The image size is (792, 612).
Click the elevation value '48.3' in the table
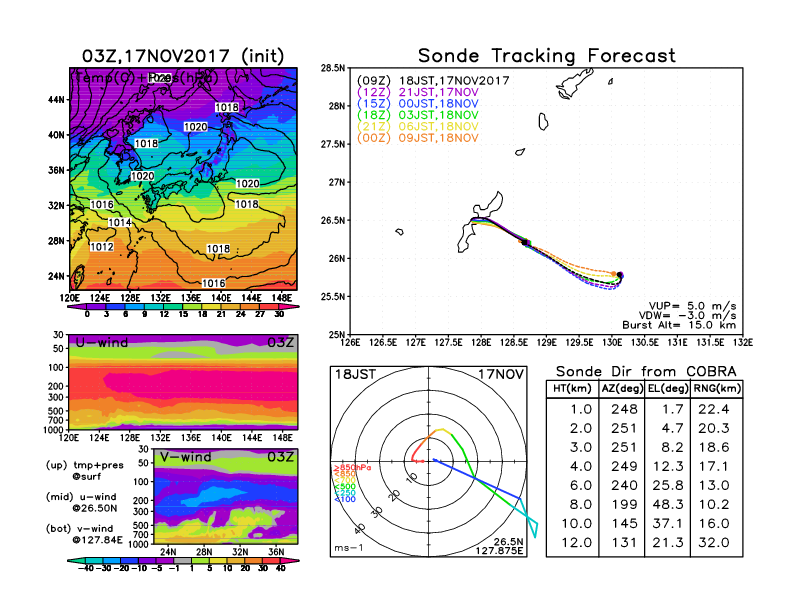click(x=668, y=504)
